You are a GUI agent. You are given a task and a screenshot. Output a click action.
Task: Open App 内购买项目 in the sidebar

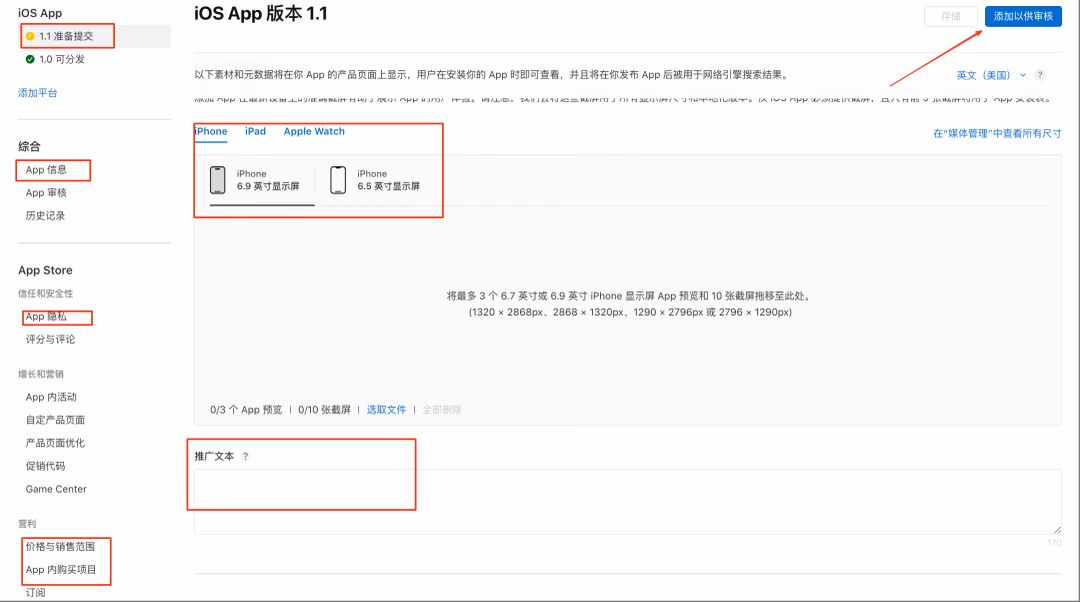pos(61,570)
